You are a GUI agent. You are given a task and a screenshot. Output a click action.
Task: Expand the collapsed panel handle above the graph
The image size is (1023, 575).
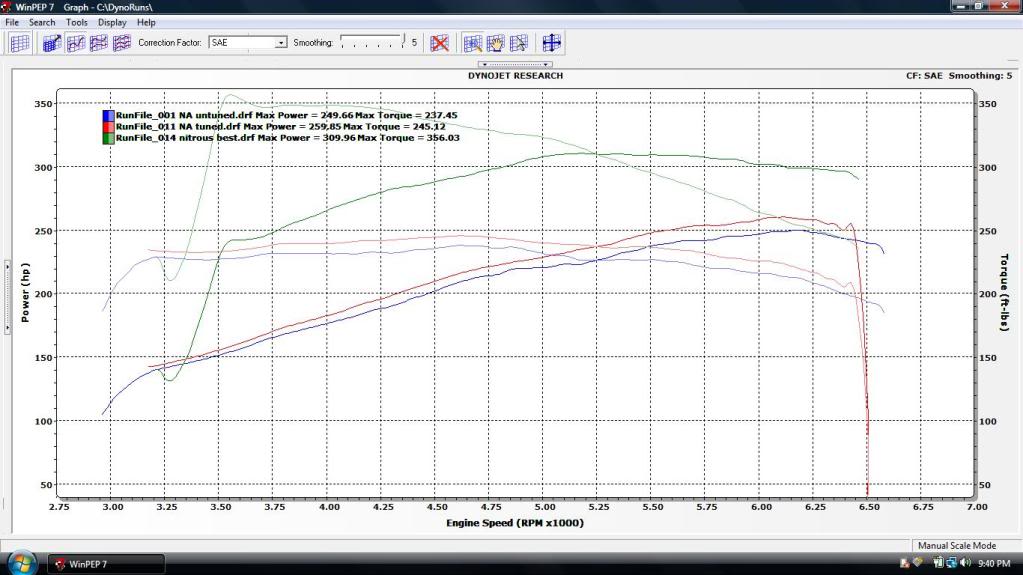pyautogui.click(x=515, y=65)
